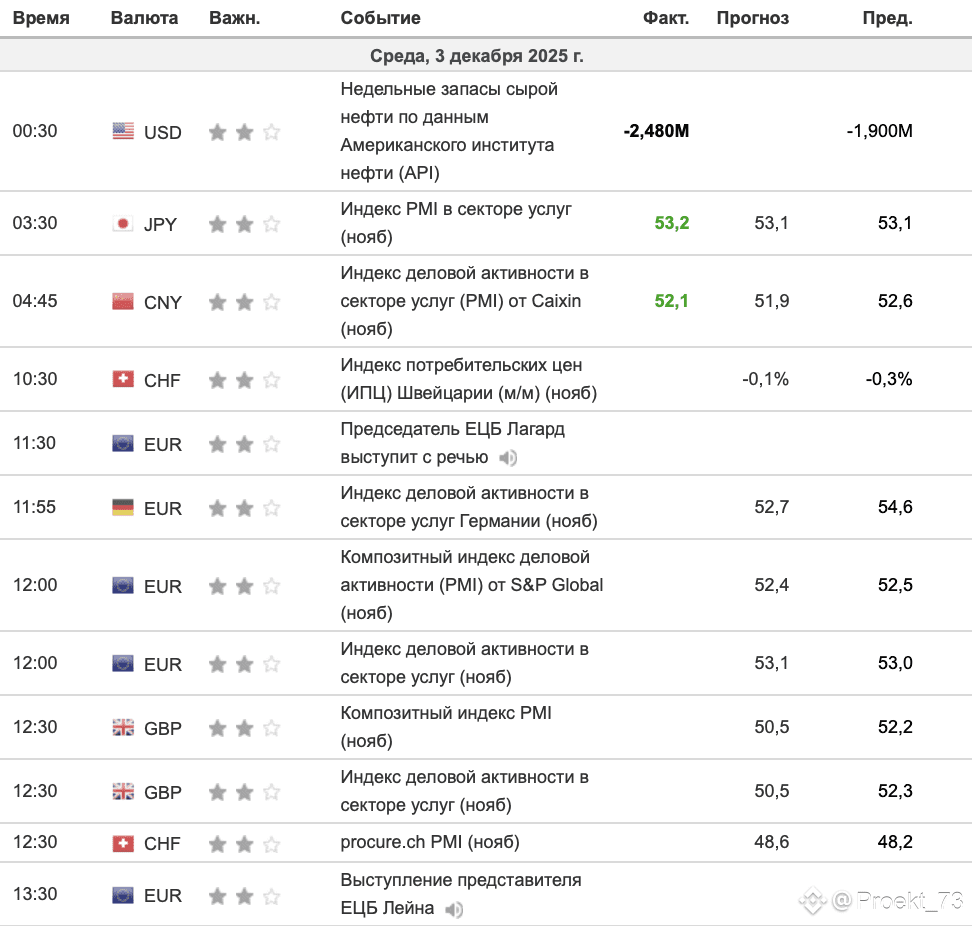Click the US flag icon beside USD
The height and width of the screenshot is (926, 972).
(123, 131)
